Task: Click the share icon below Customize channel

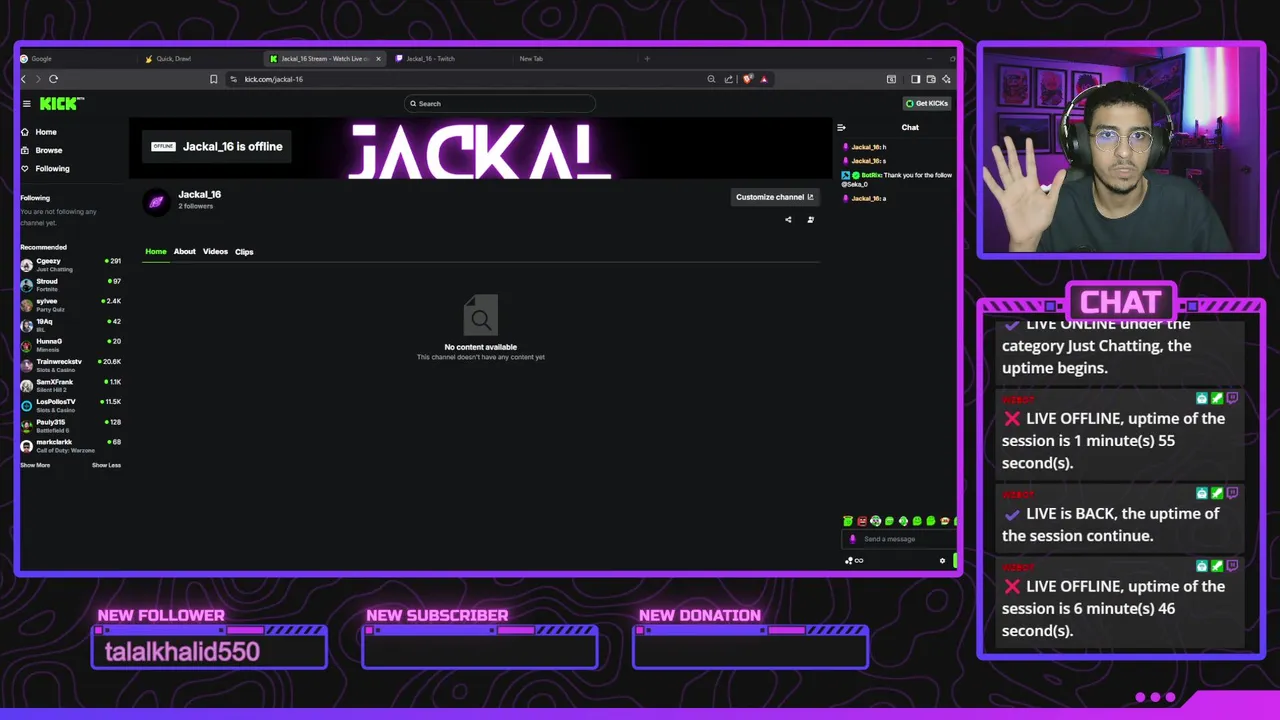Action: [788, 220]
